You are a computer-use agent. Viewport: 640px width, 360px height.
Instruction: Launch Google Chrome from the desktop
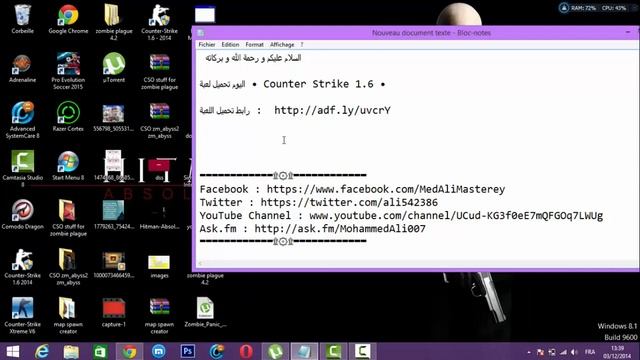click(x=68, y=20)
